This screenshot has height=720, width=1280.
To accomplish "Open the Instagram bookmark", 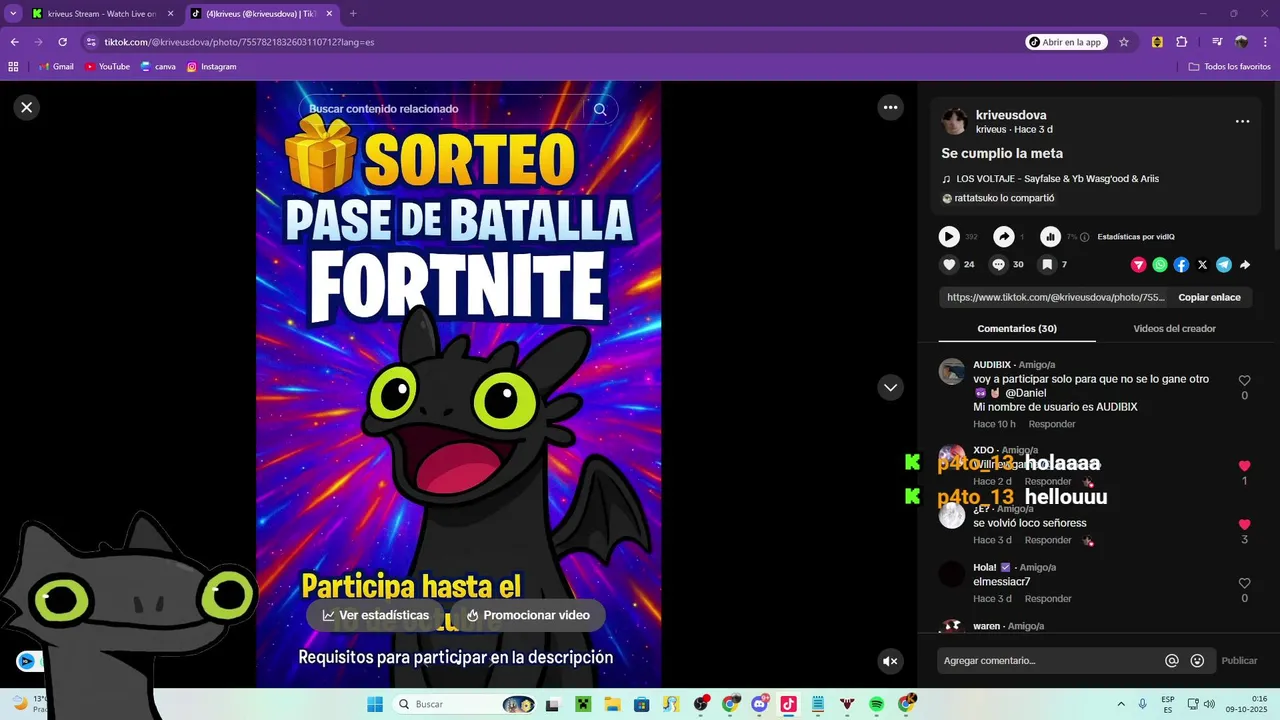I will point(211,67).
